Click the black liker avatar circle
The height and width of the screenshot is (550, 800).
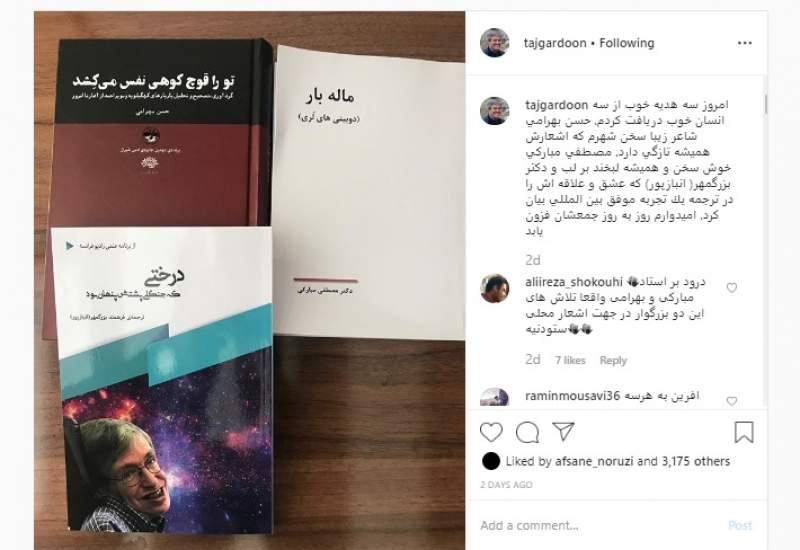tap(491, 461)
